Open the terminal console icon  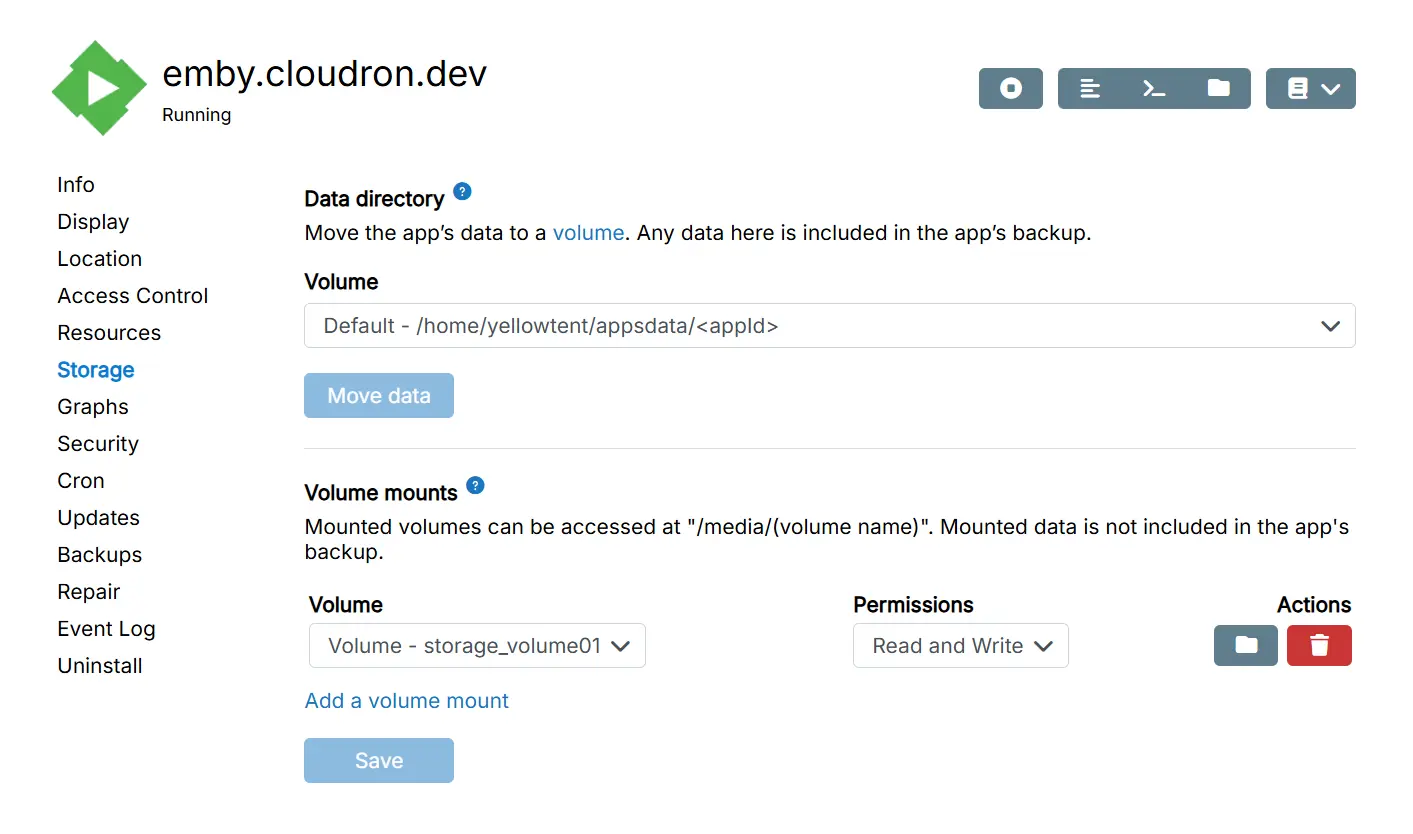(1154, 88)
